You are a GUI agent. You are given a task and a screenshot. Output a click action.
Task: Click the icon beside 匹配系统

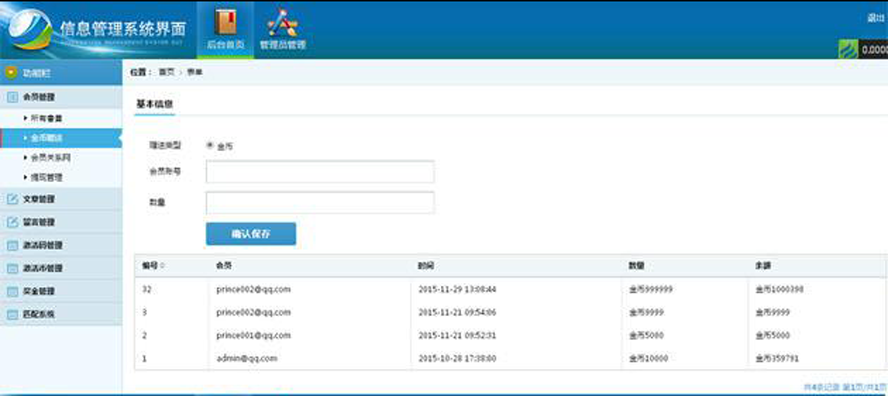click(12, 314)
